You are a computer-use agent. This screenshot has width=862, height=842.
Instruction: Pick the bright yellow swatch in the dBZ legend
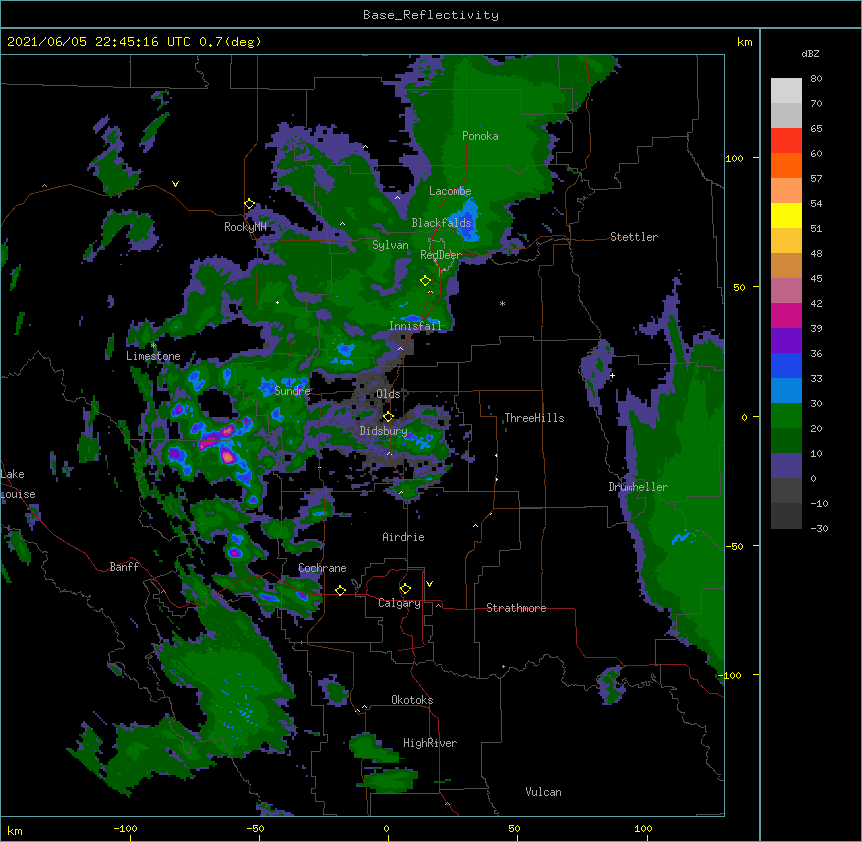786,215
